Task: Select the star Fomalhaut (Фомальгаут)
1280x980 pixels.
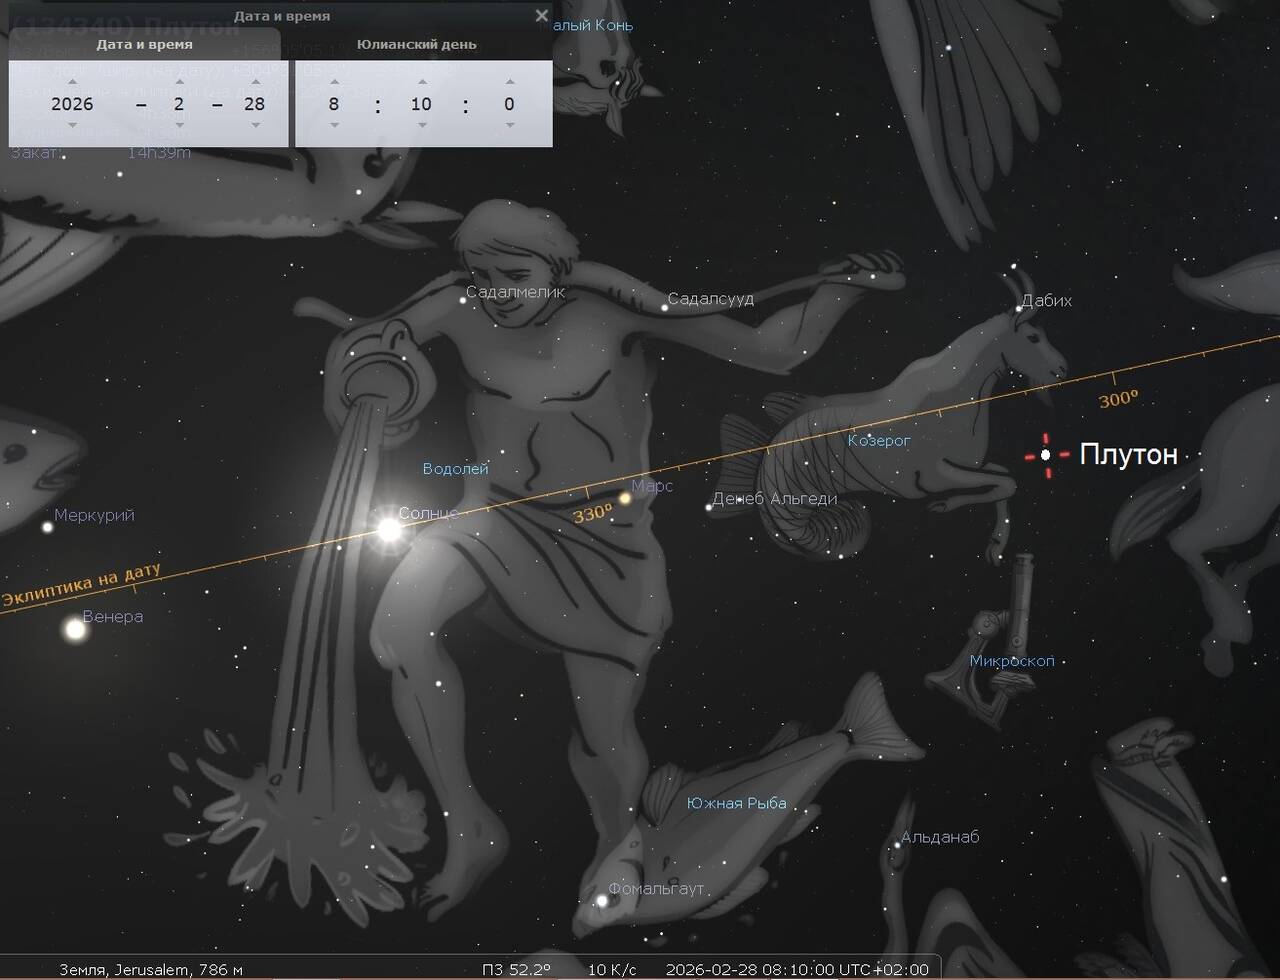Action: click(x=601, y=900)
